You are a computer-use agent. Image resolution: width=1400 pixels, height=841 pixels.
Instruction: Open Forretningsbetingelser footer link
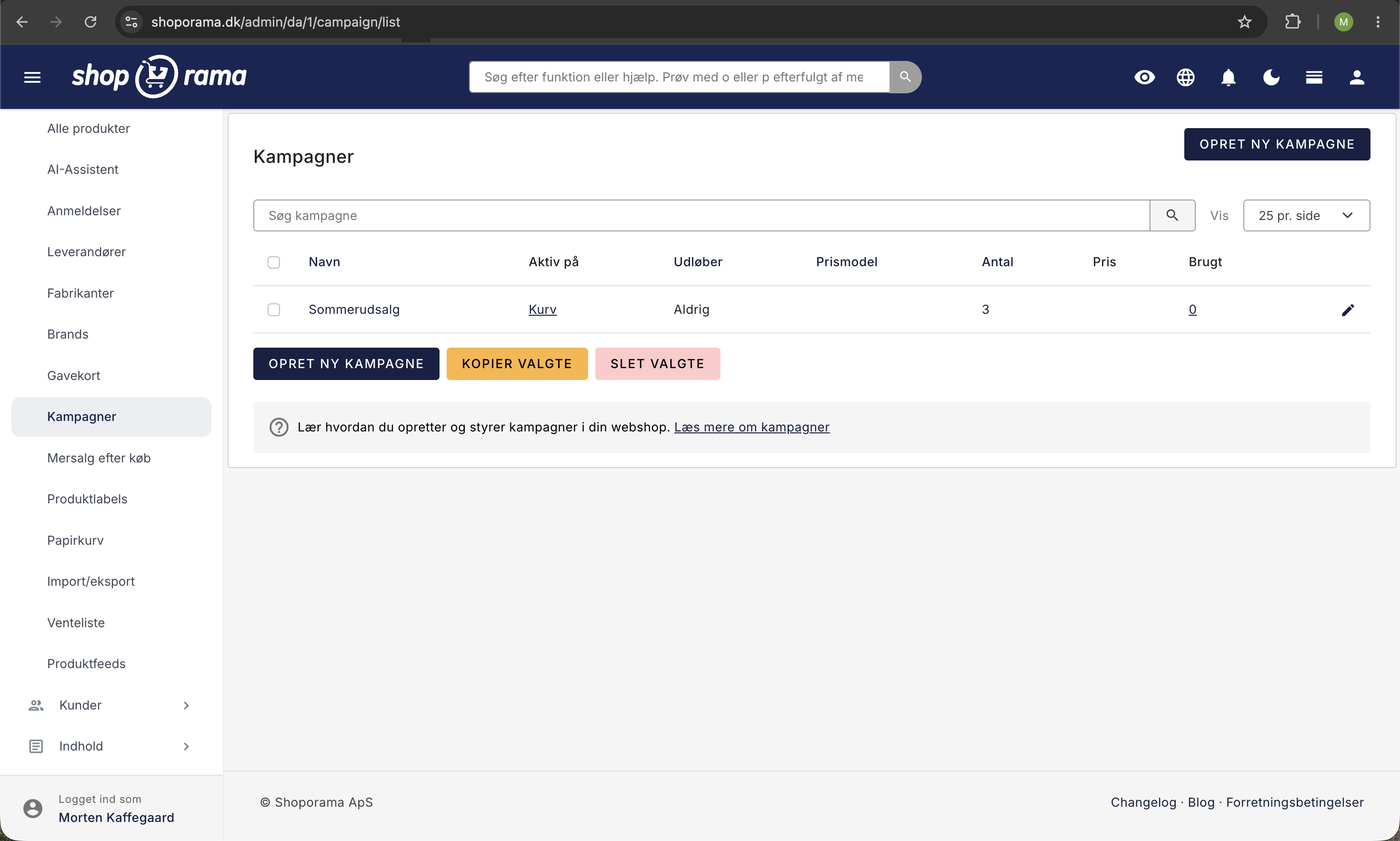pyautogui.click(x=1295, y=802)
